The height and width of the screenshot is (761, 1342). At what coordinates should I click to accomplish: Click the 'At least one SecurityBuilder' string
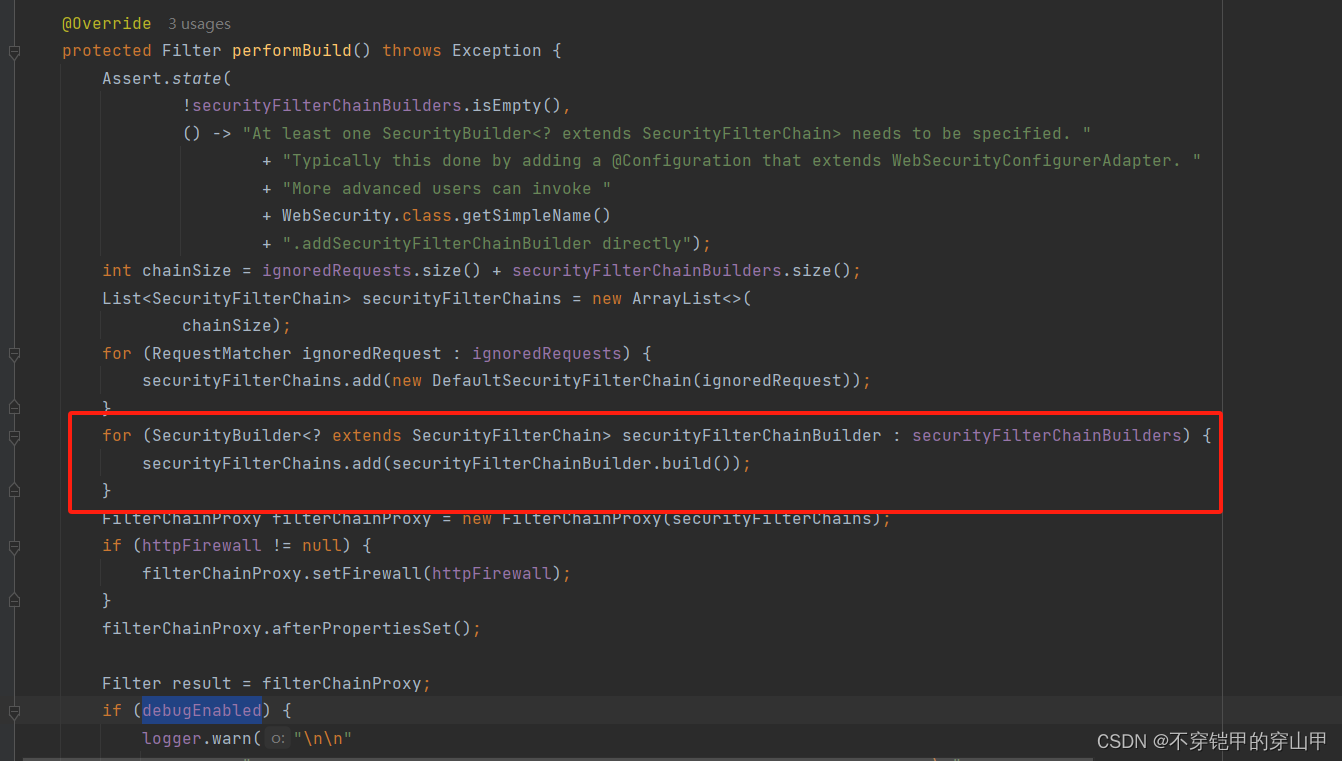667,133
